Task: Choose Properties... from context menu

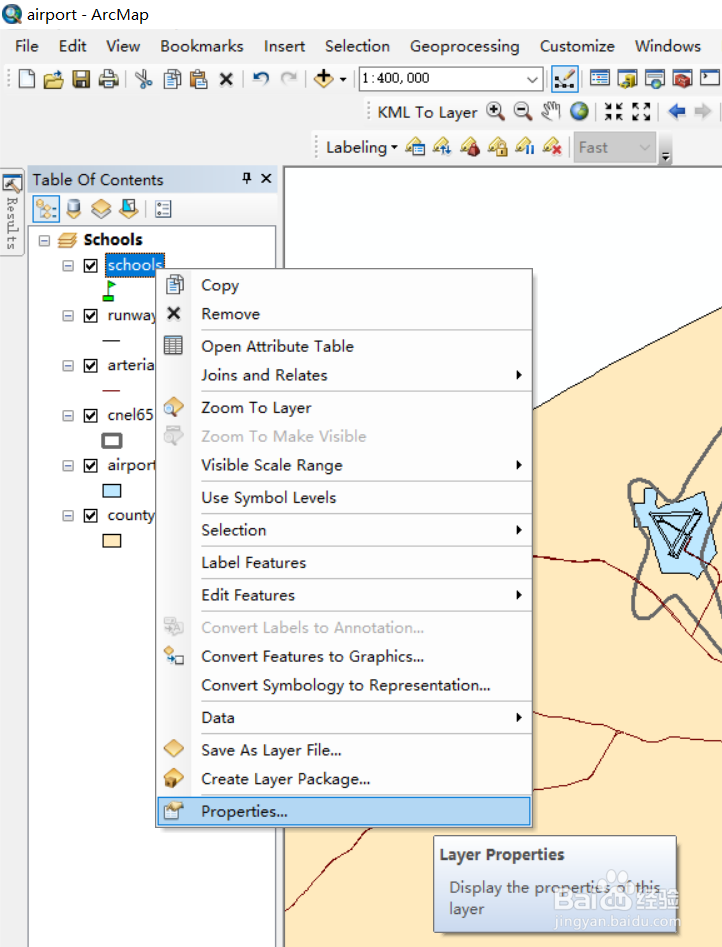Action: [344, 811]
